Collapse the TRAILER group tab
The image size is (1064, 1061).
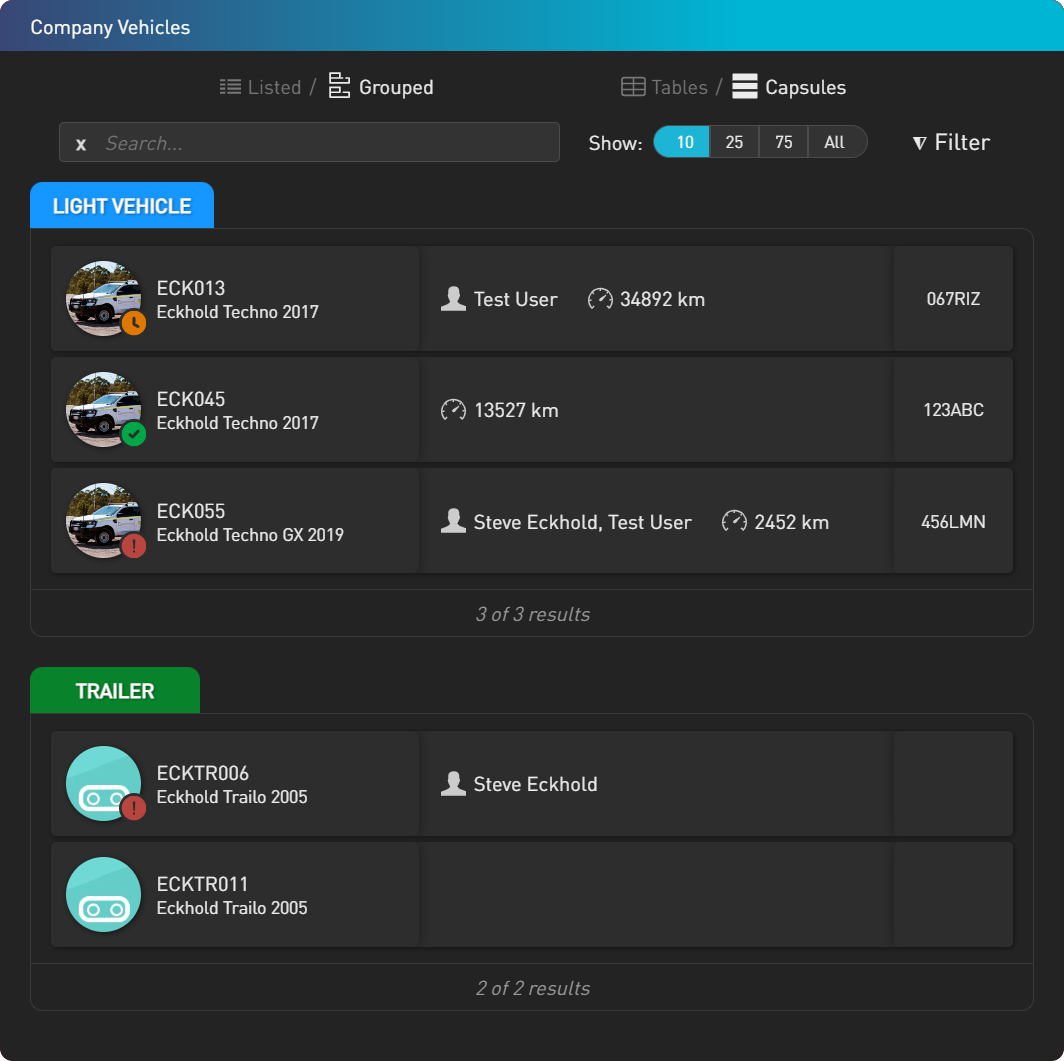pyautogui.click(x=115, y=691)
